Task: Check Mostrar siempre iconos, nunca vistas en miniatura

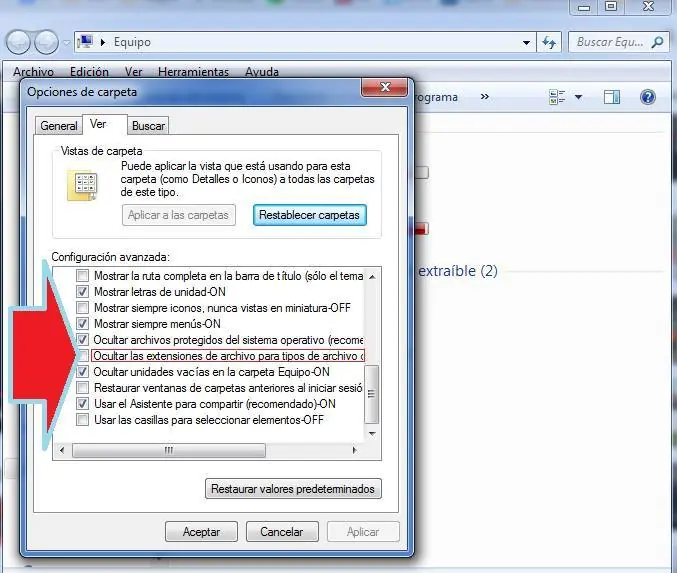Action: [x=82, y=307]
